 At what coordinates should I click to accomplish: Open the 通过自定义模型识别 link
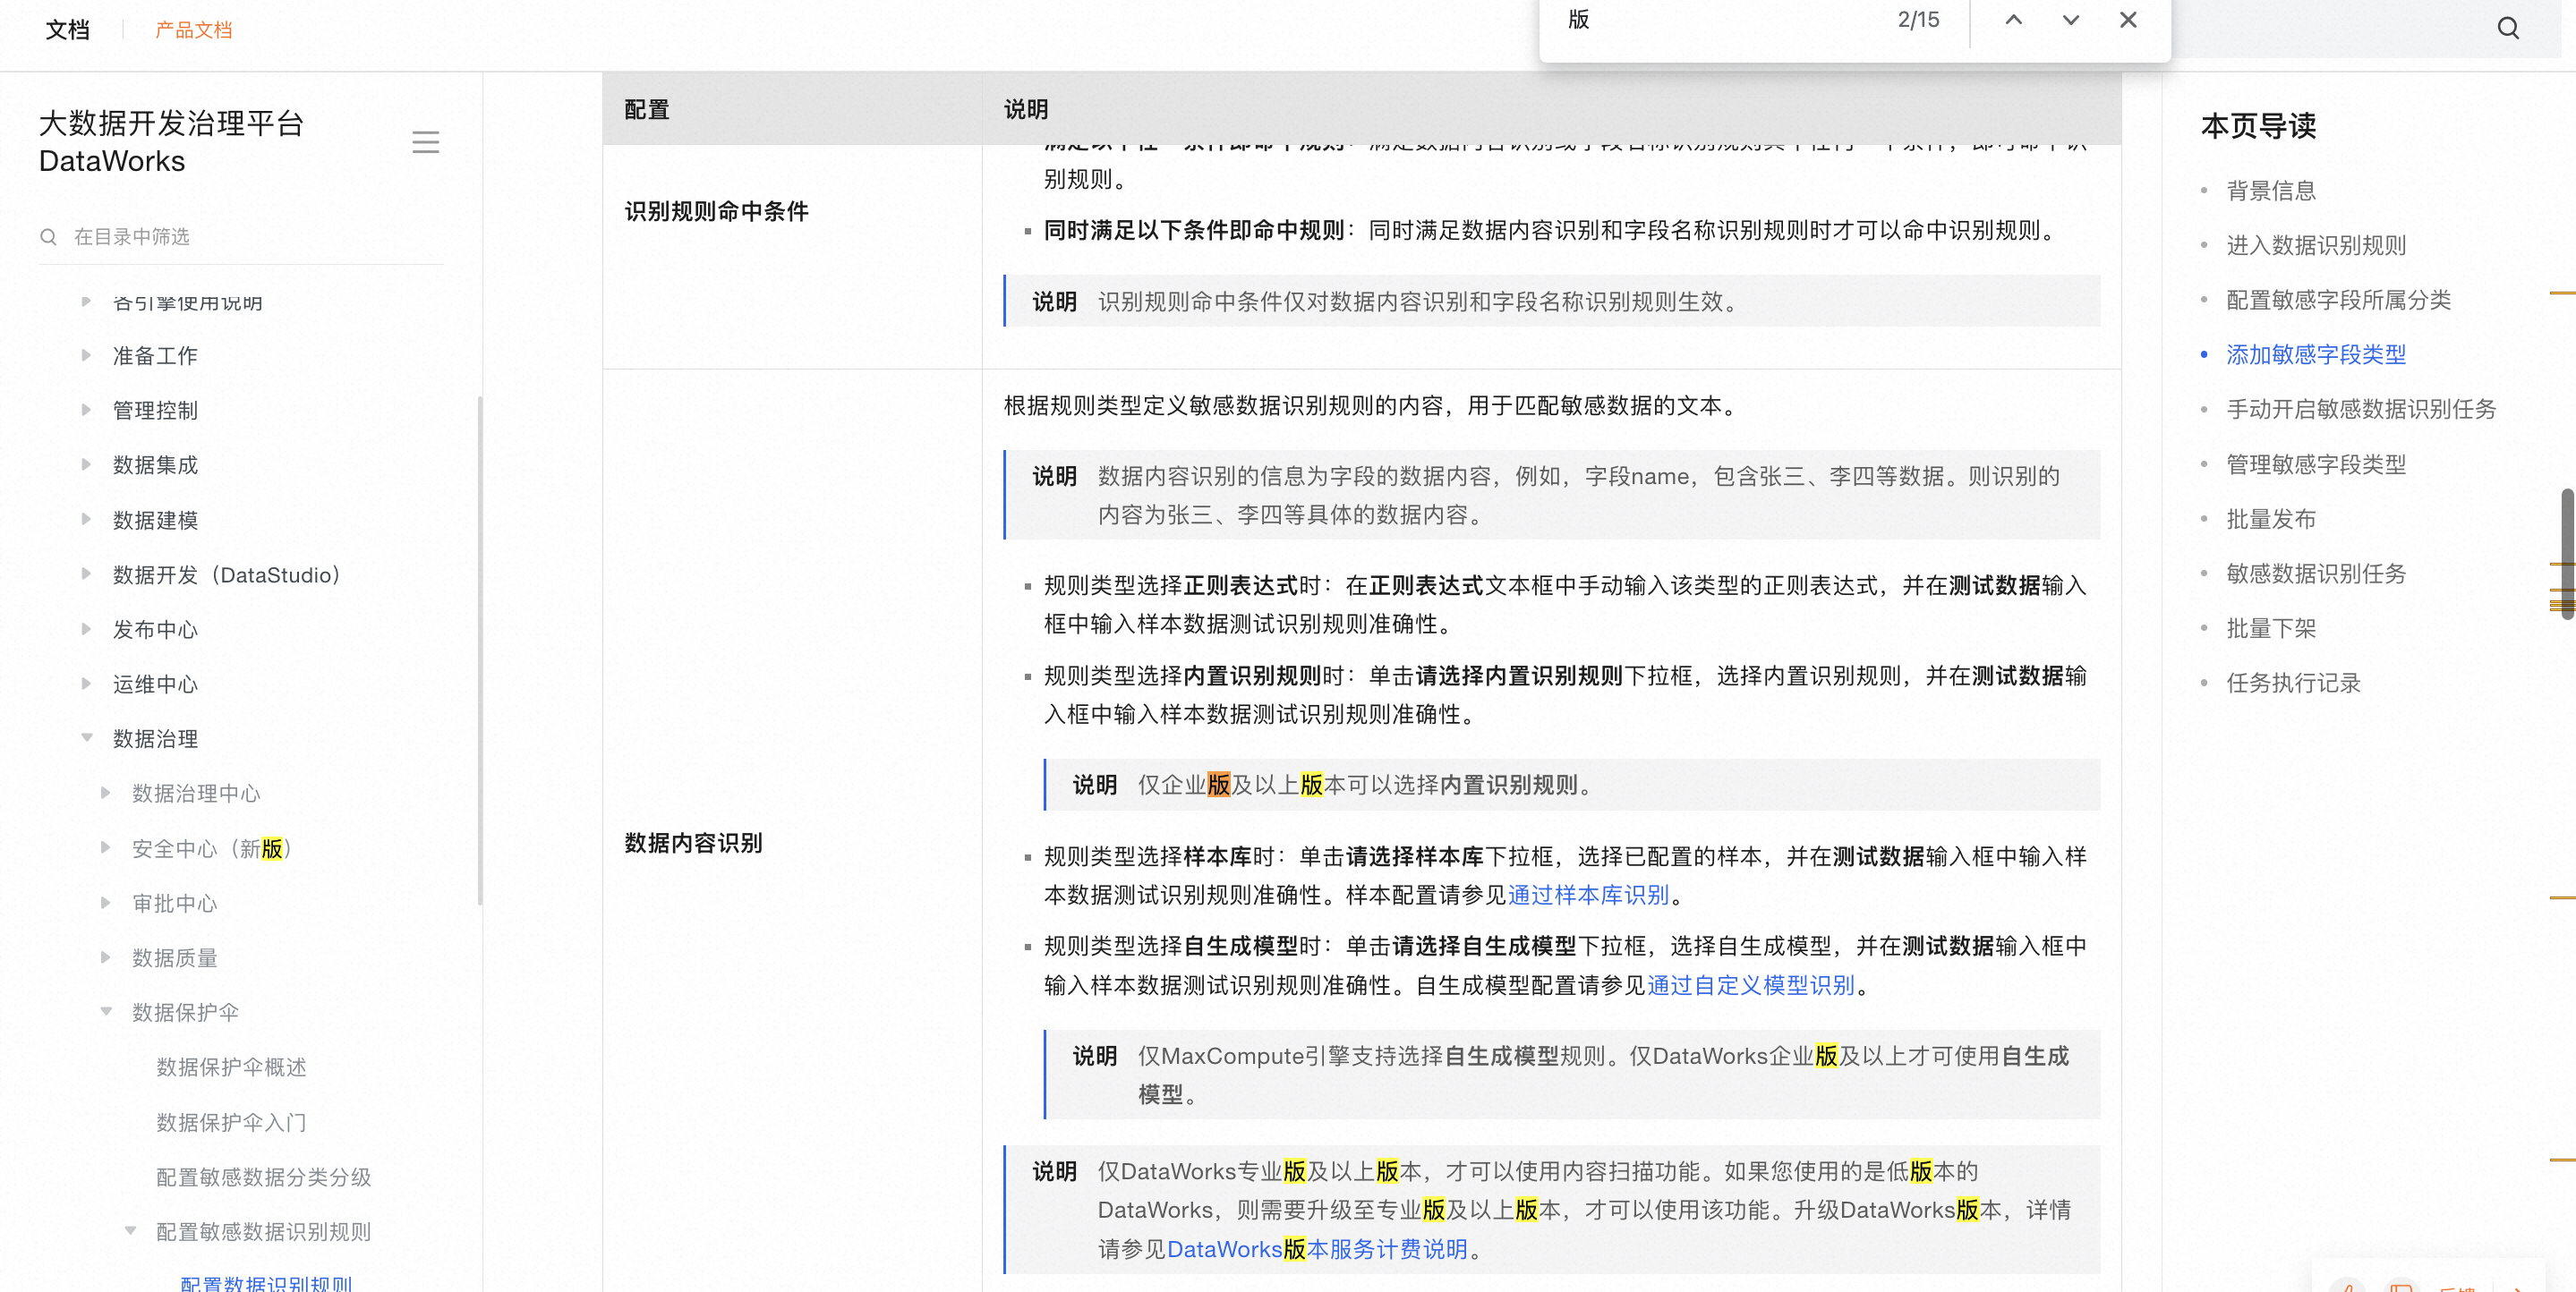pos(1751,985)
